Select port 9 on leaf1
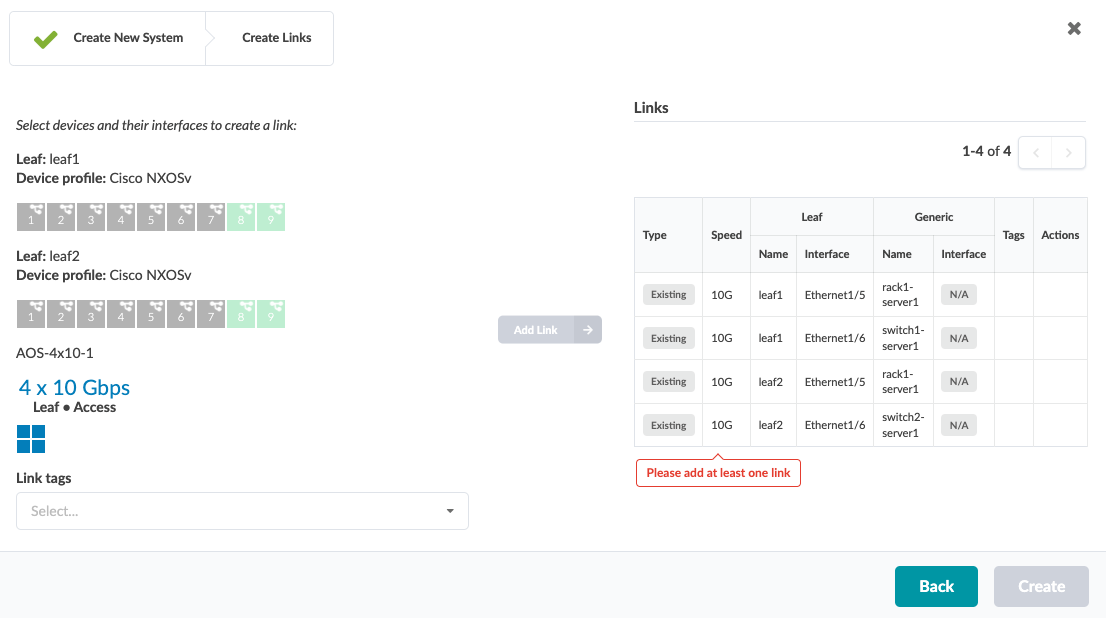 click(271, 217)
